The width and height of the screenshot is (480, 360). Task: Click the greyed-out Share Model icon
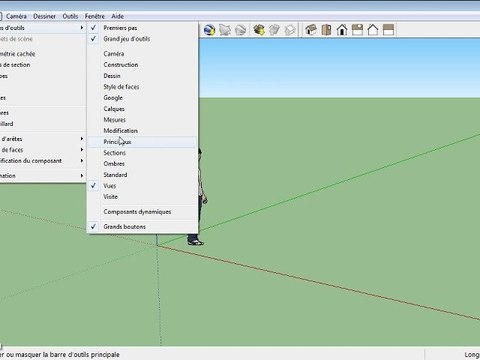[274, 30]
